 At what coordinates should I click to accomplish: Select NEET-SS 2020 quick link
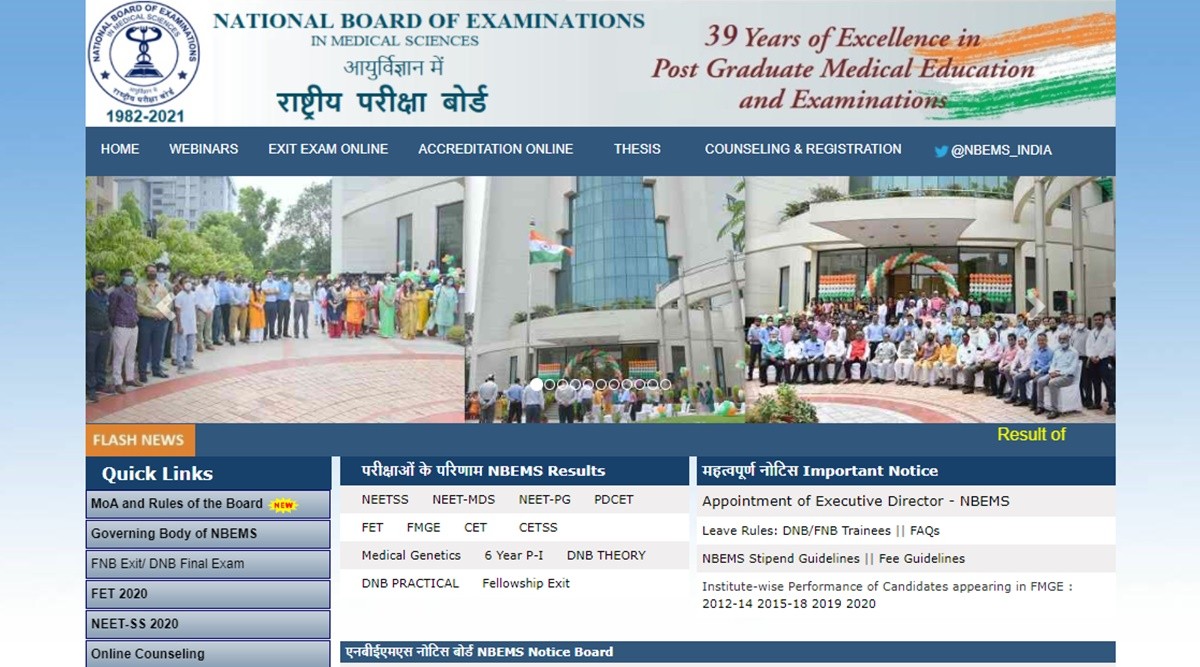[x=135, y=624]
